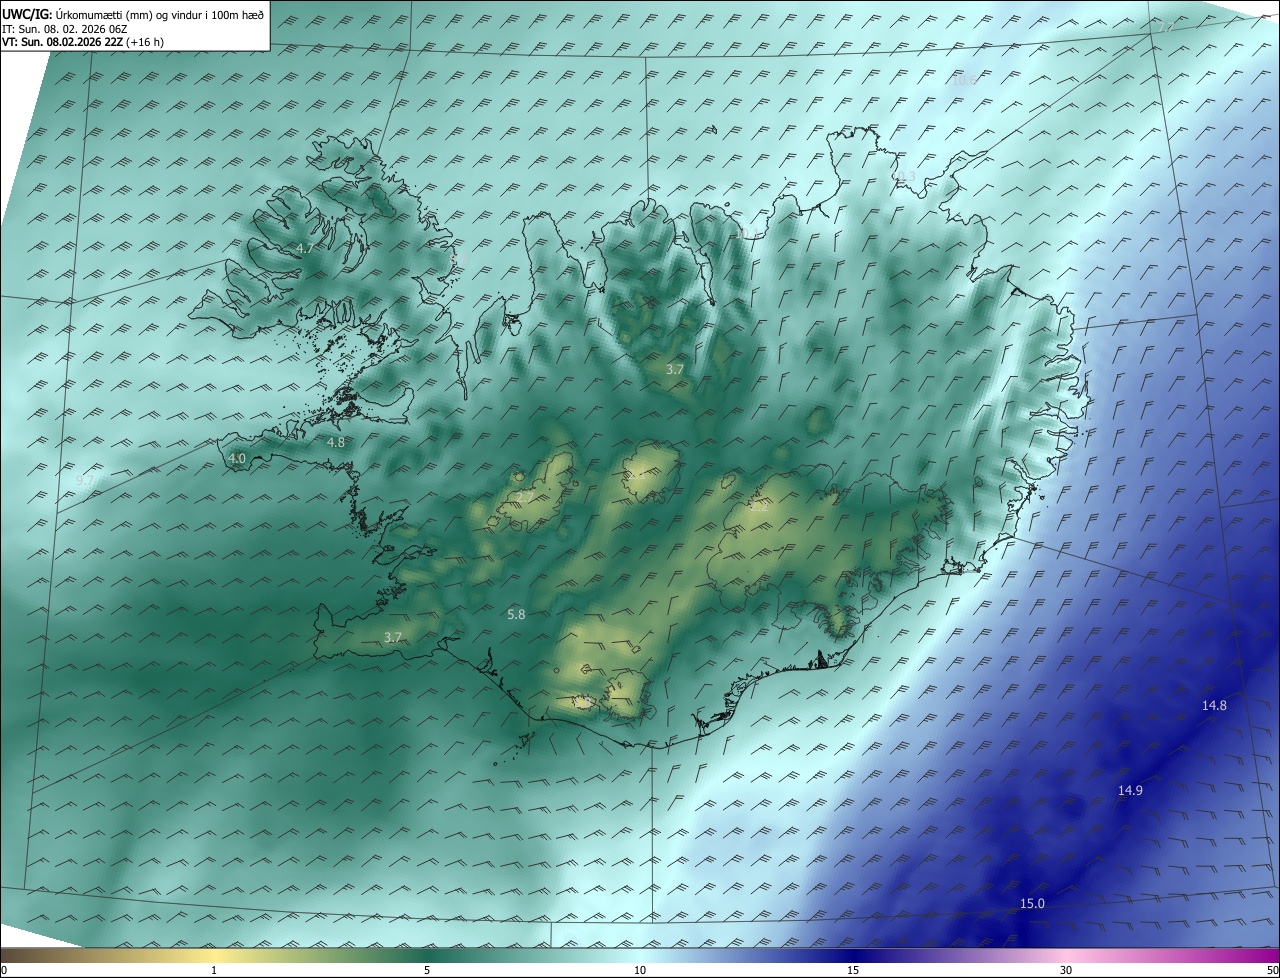Click the 5.8 value label on the map
The image size is (1280, 978).
(x=516, y=615)
